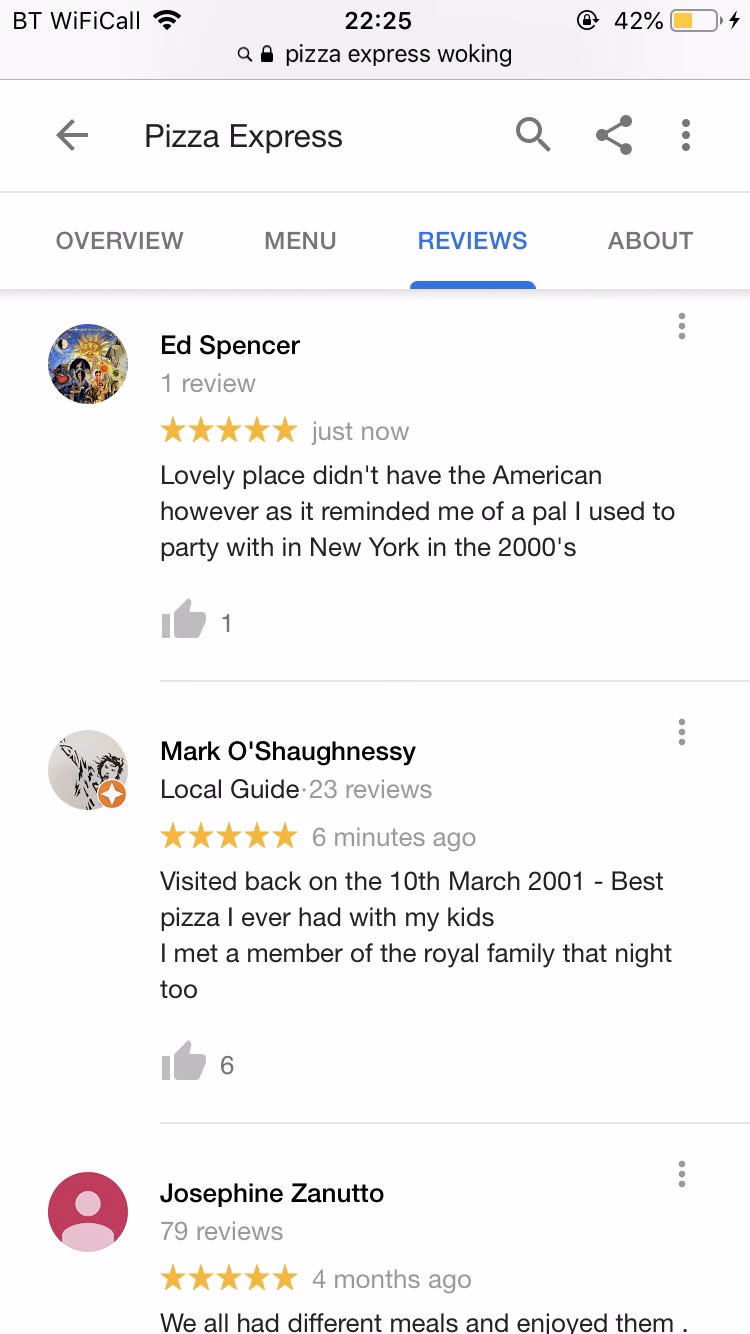
Task: Tap Josephine Zanutto's star rating
Action: pos(228,1277)
